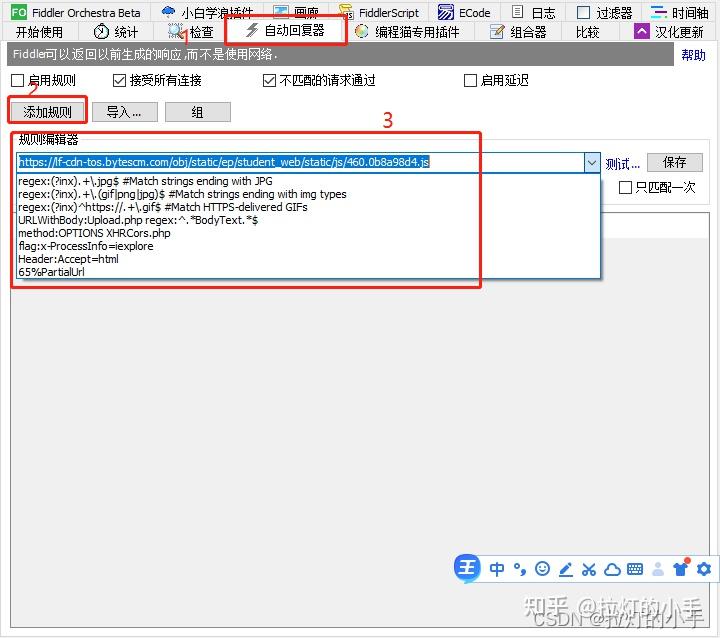Check the 只匹配一次 checkbox
Screen dimensions: 720x638
point(625,187)
